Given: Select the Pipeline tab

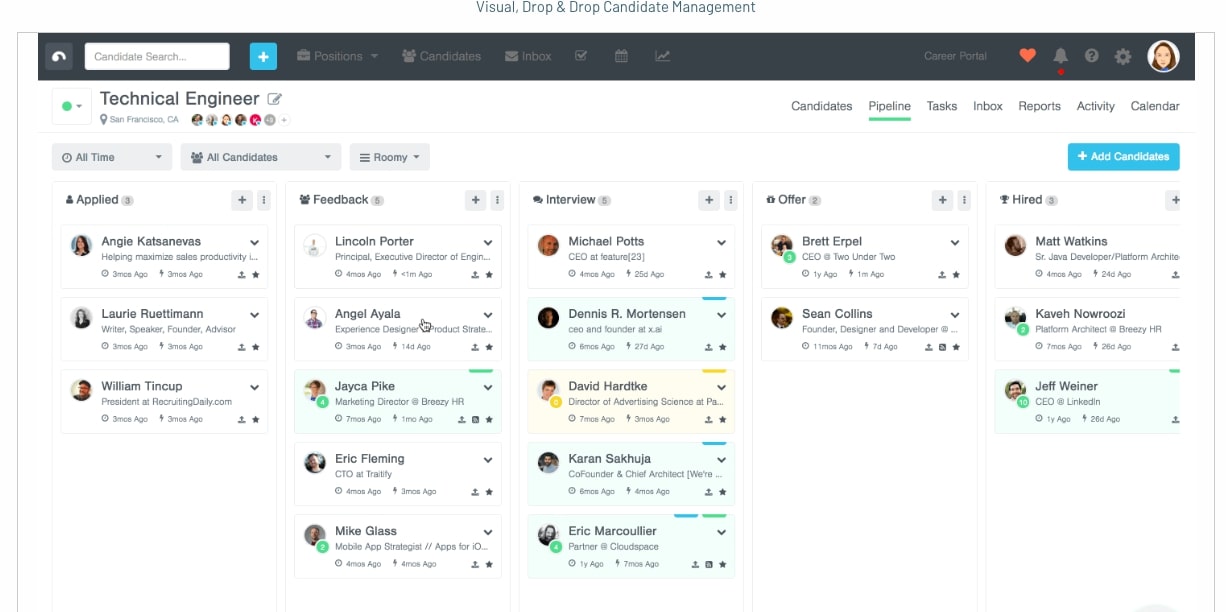Looking at the screenshot, I should [x=890, y=106].
